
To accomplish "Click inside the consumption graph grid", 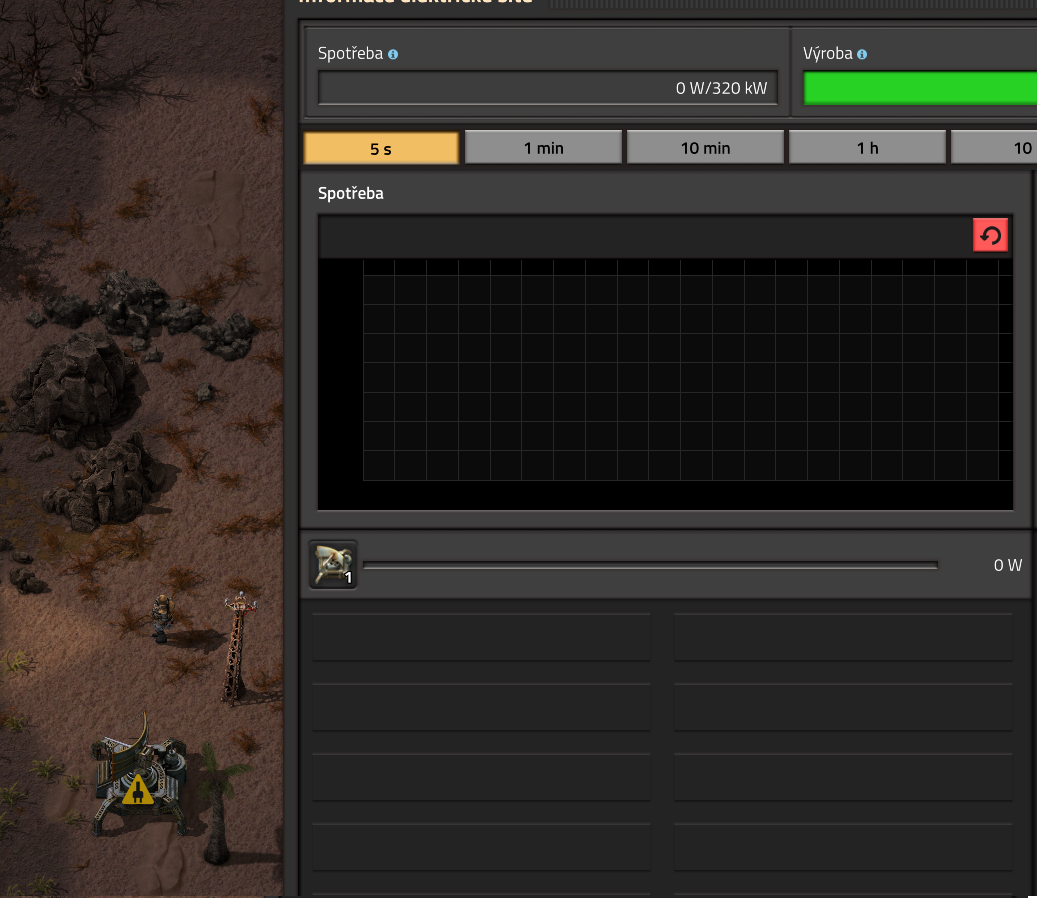I will pyautogui.click(x=680, y=370).
